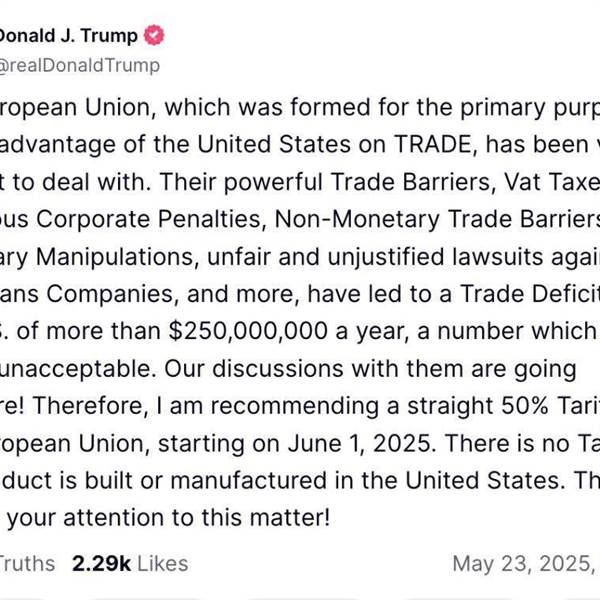Open the ReTruths count below the post
The height and width of the screenshot is (600, 600).
pos(27,564)
